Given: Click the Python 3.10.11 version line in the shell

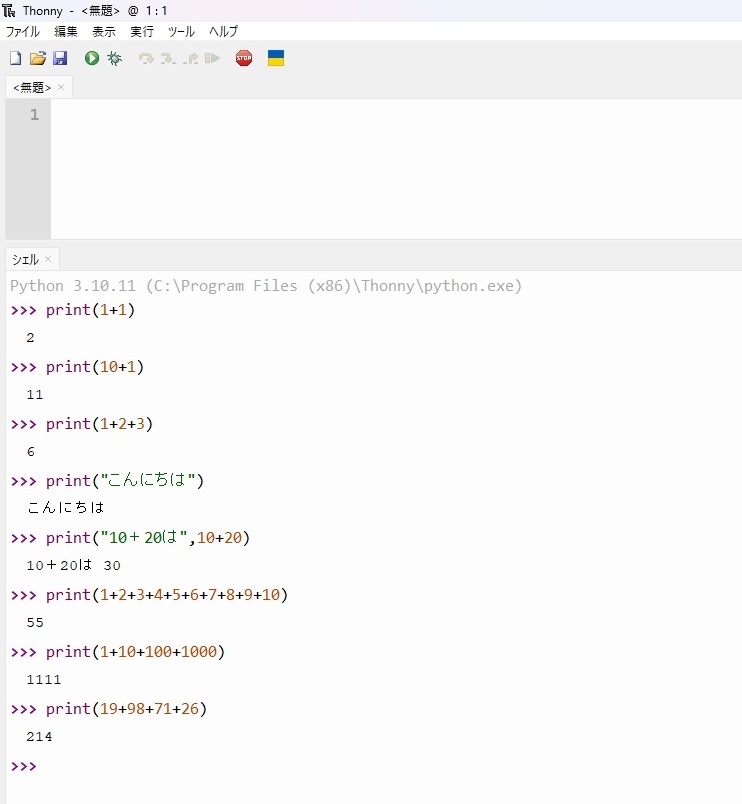Looking at the screenshot, I should pyautogui.click(x=266, y=286).
